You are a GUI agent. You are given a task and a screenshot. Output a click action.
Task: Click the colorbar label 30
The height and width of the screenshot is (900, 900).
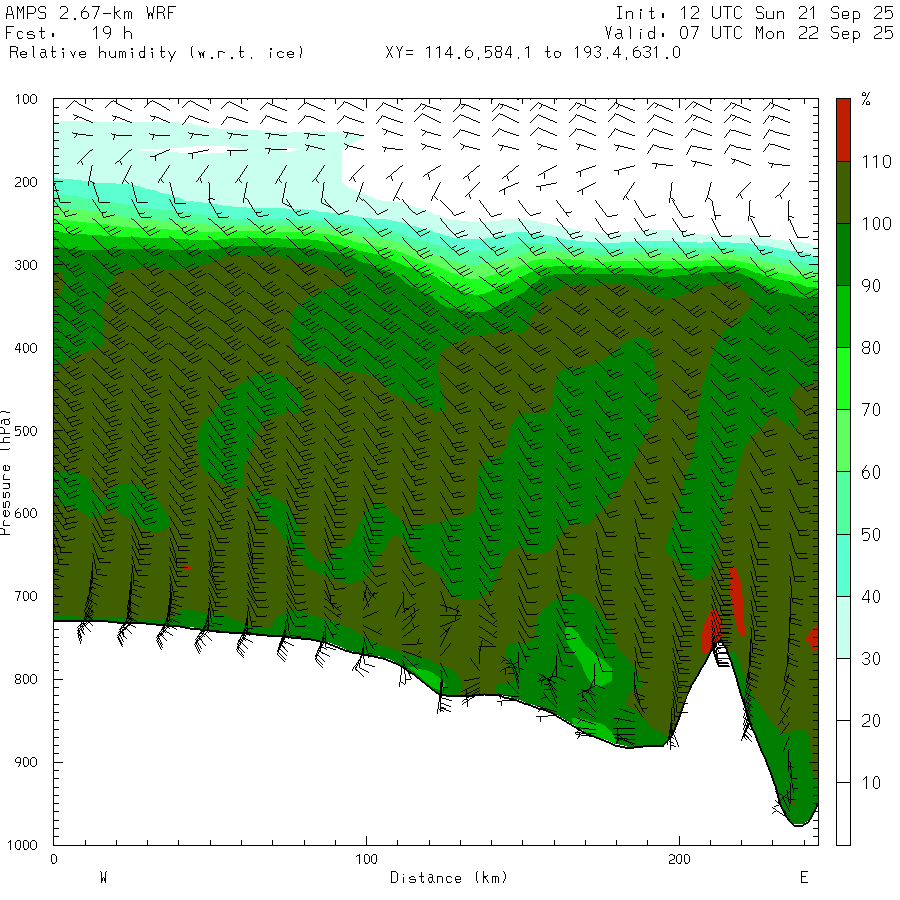click(871, 659)
